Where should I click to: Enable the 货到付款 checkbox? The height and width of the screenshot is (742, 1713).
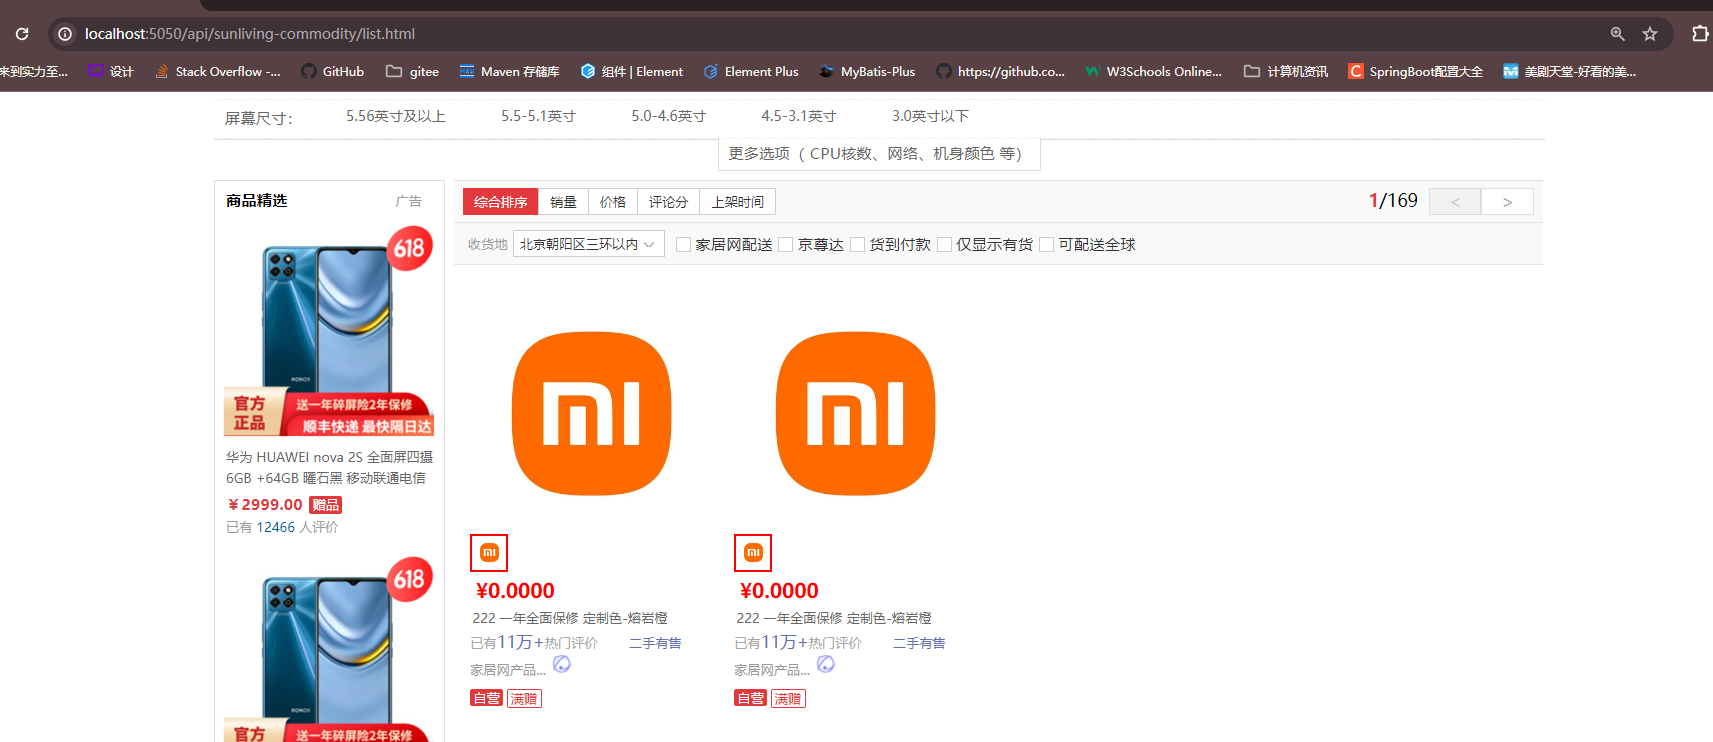857,245
